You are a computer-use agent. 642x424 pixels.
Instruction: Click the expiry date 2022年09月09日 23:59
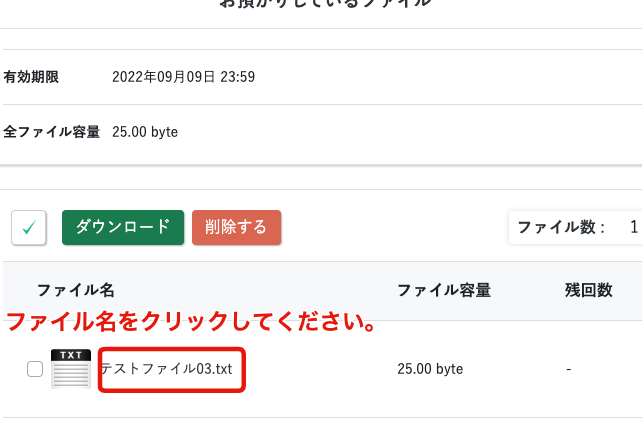tap(182, 77)
